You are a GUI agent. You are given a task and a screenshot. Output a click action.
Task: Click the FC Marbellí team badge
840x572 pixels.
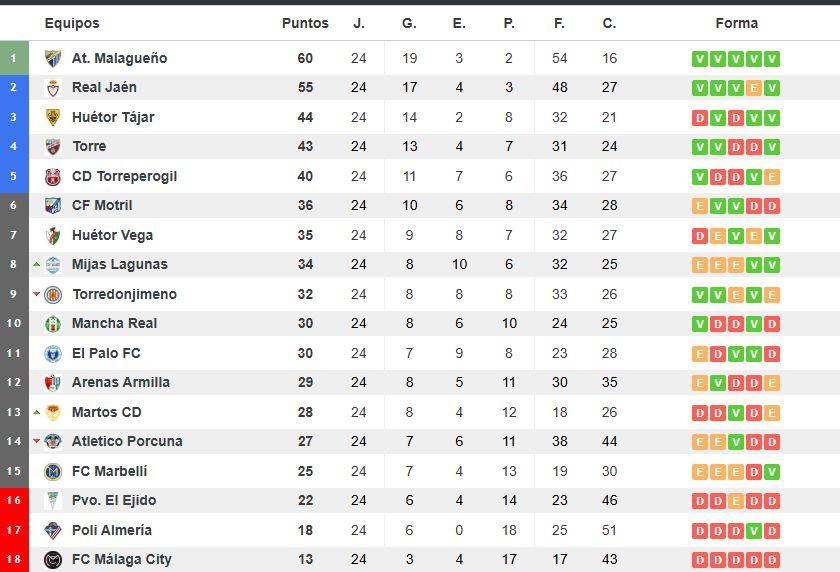52,471
